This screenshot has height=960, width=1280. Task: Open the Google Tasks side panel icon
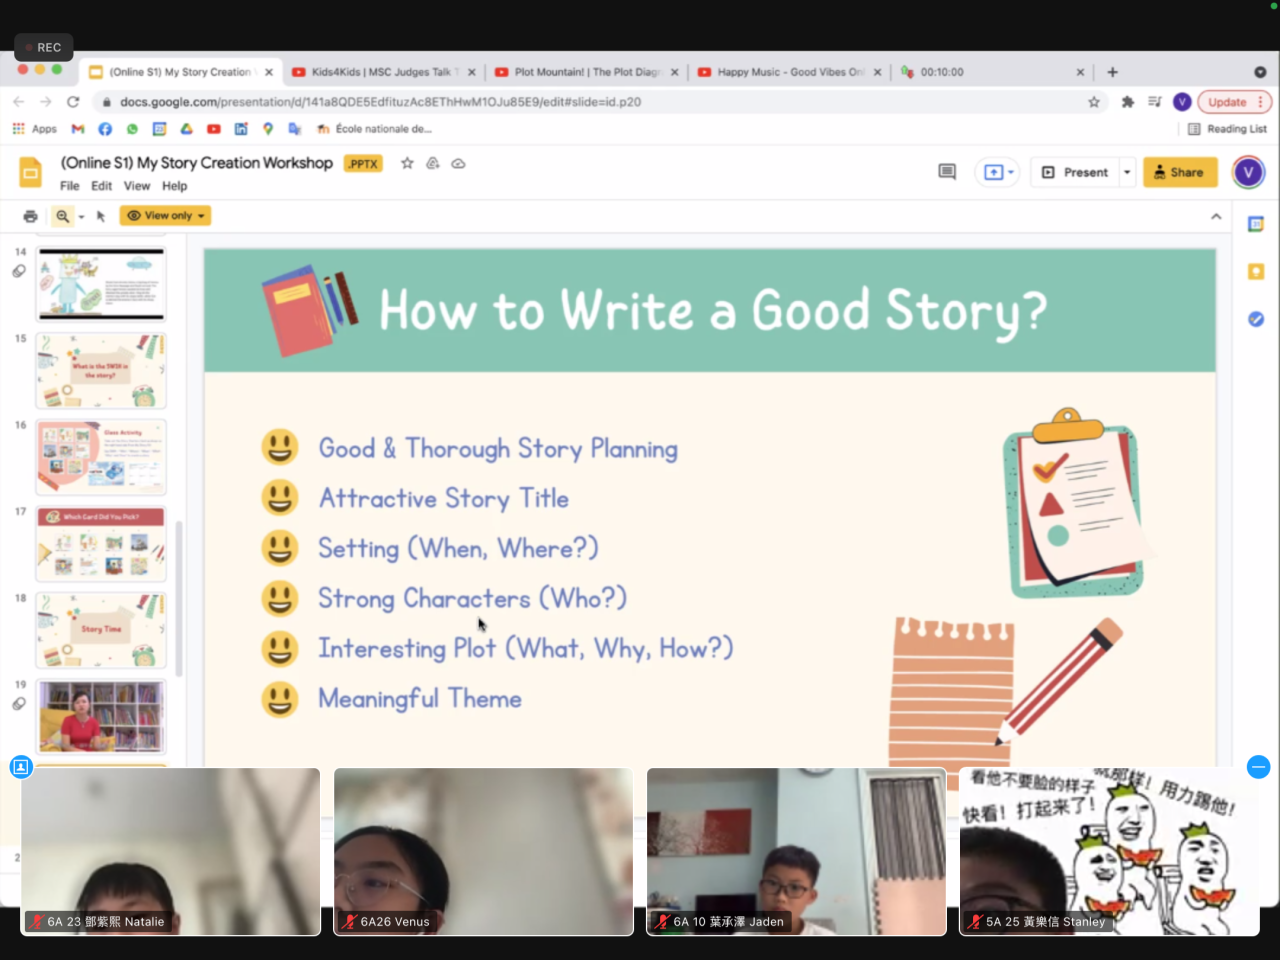click(1256, 319)
